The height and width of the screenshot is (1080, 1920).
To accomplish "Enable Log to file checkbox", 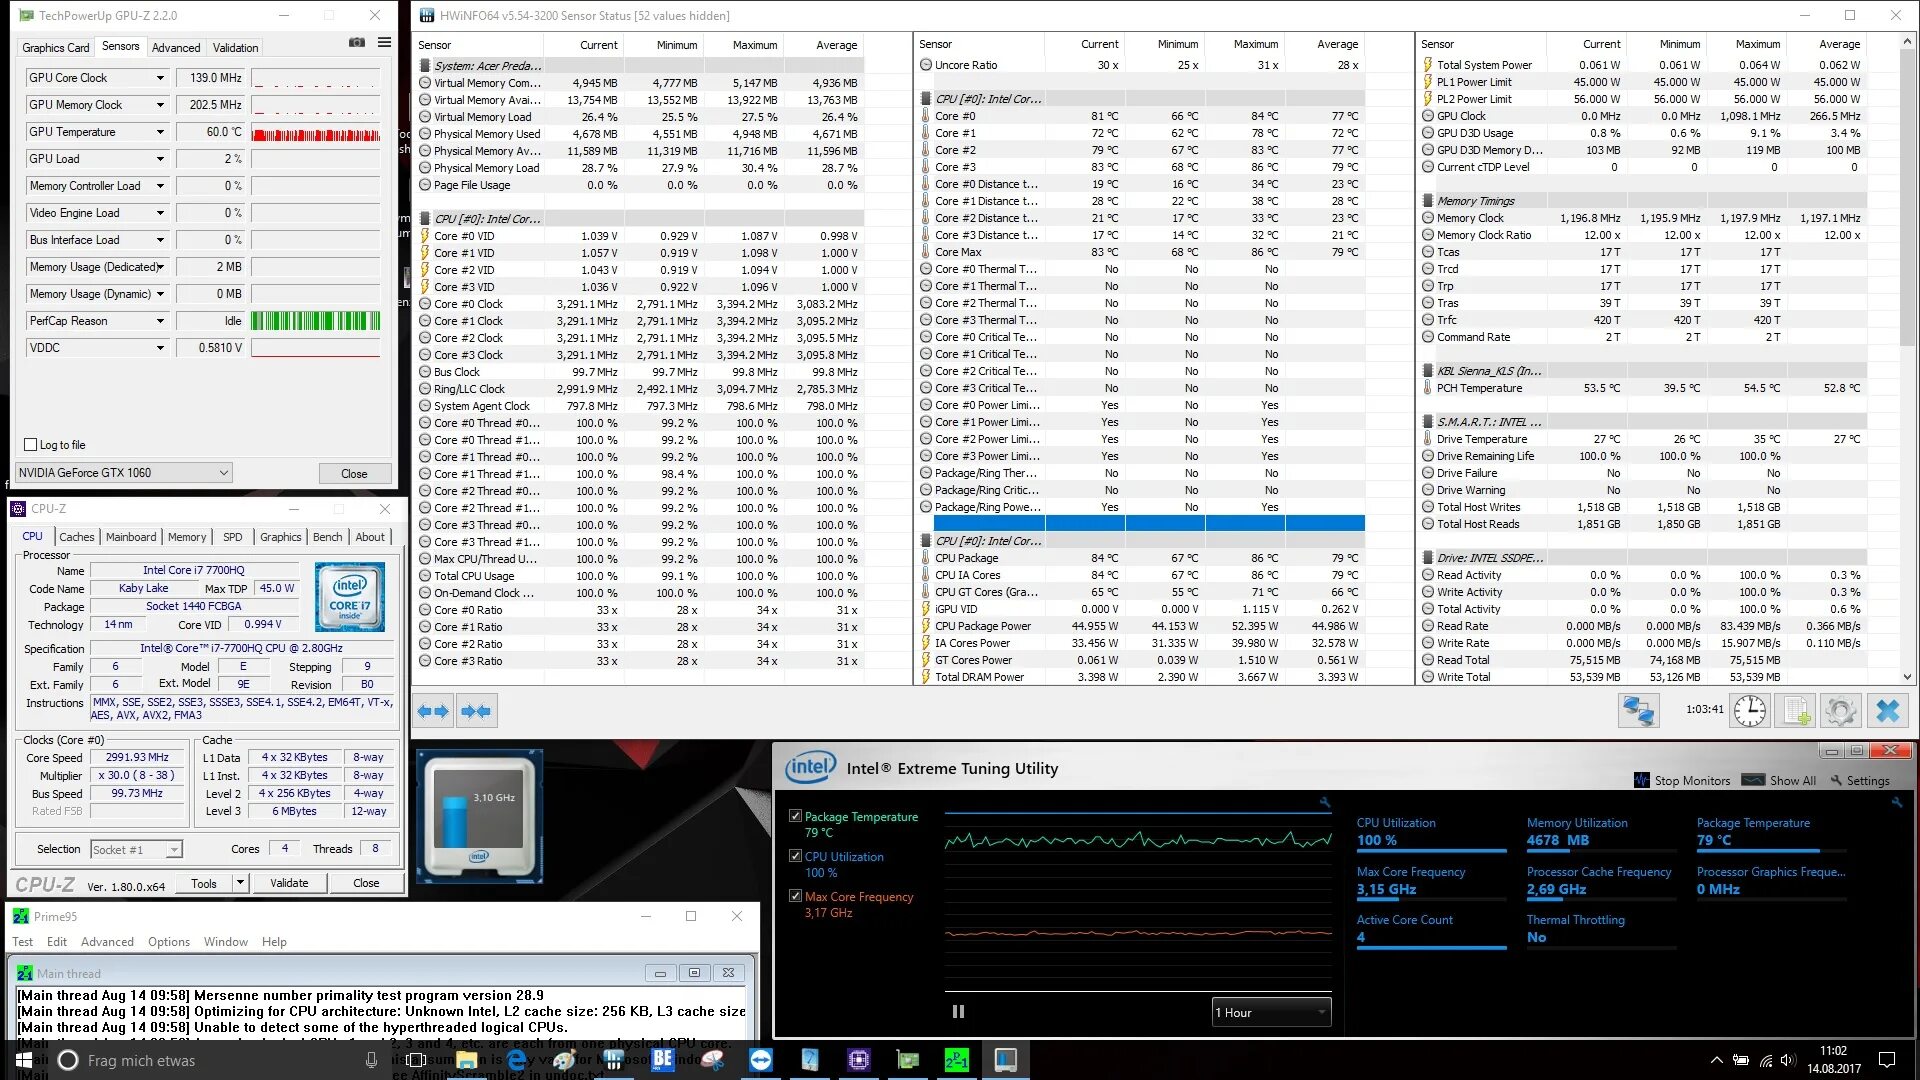I will [30, 445].
